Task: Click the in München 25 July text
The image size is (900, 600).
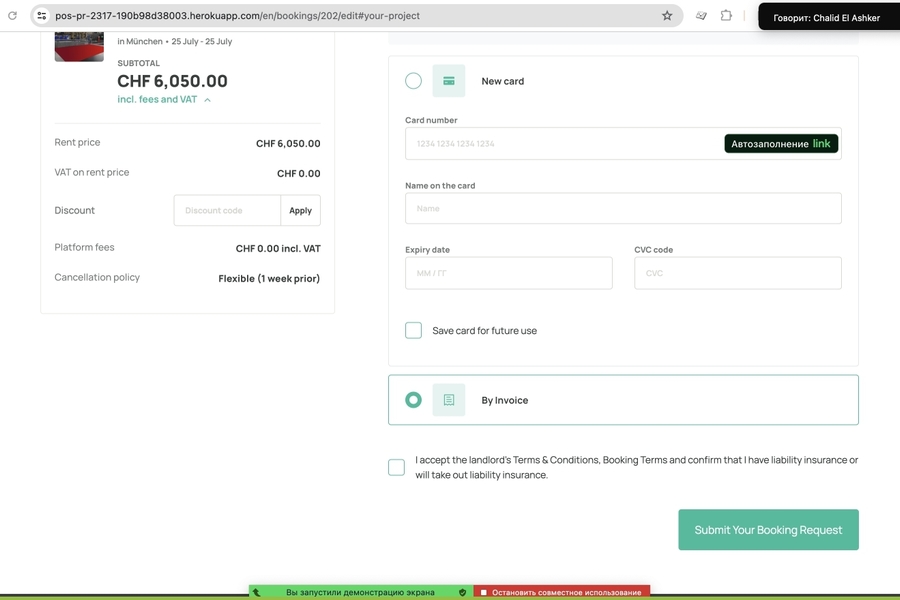Action: click(174, 41)
